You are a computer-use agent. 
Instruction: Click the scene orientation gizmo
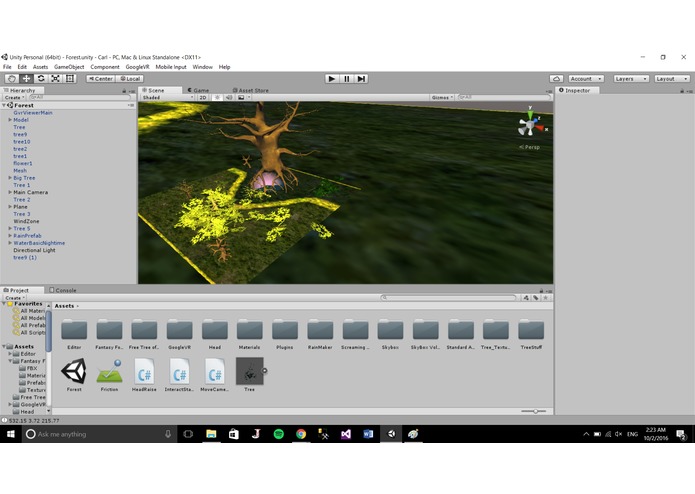531,126
